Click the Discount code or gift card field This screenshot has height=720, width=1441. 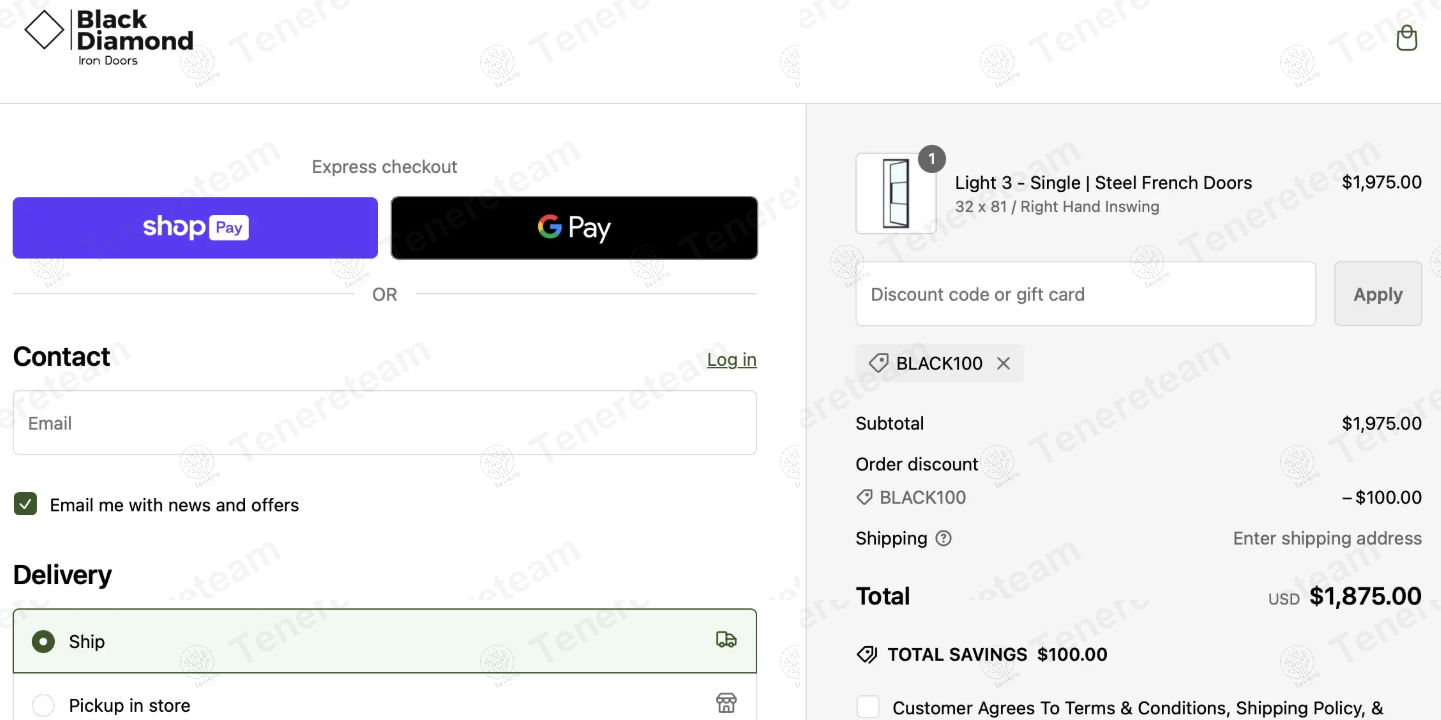[x=1085, y=294]
